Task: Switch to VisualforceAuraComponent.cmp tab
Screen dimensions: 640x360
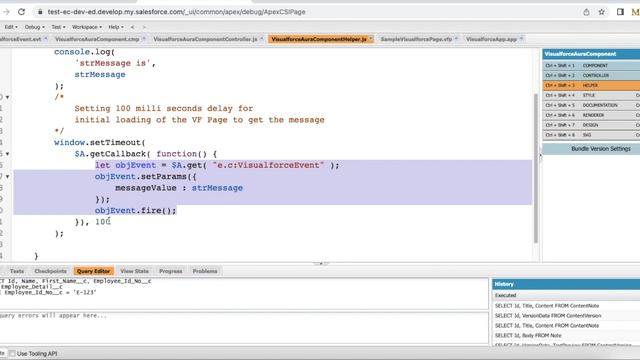Action: pyautogui.click(x=97, y=39)
